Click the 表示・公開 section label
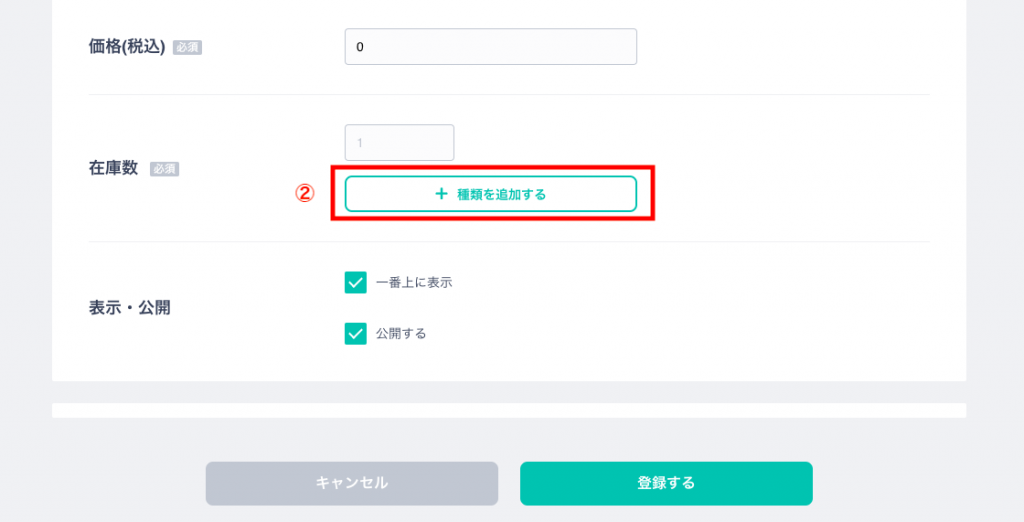This screenshot has width=1024, height=522. tap(129, 308)
